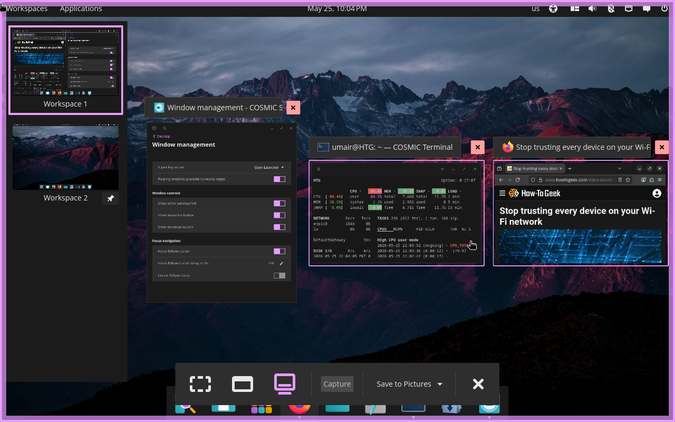Toggle Show active window hint
The width and height of the screenshot is (675, 422).
point(279,203)
